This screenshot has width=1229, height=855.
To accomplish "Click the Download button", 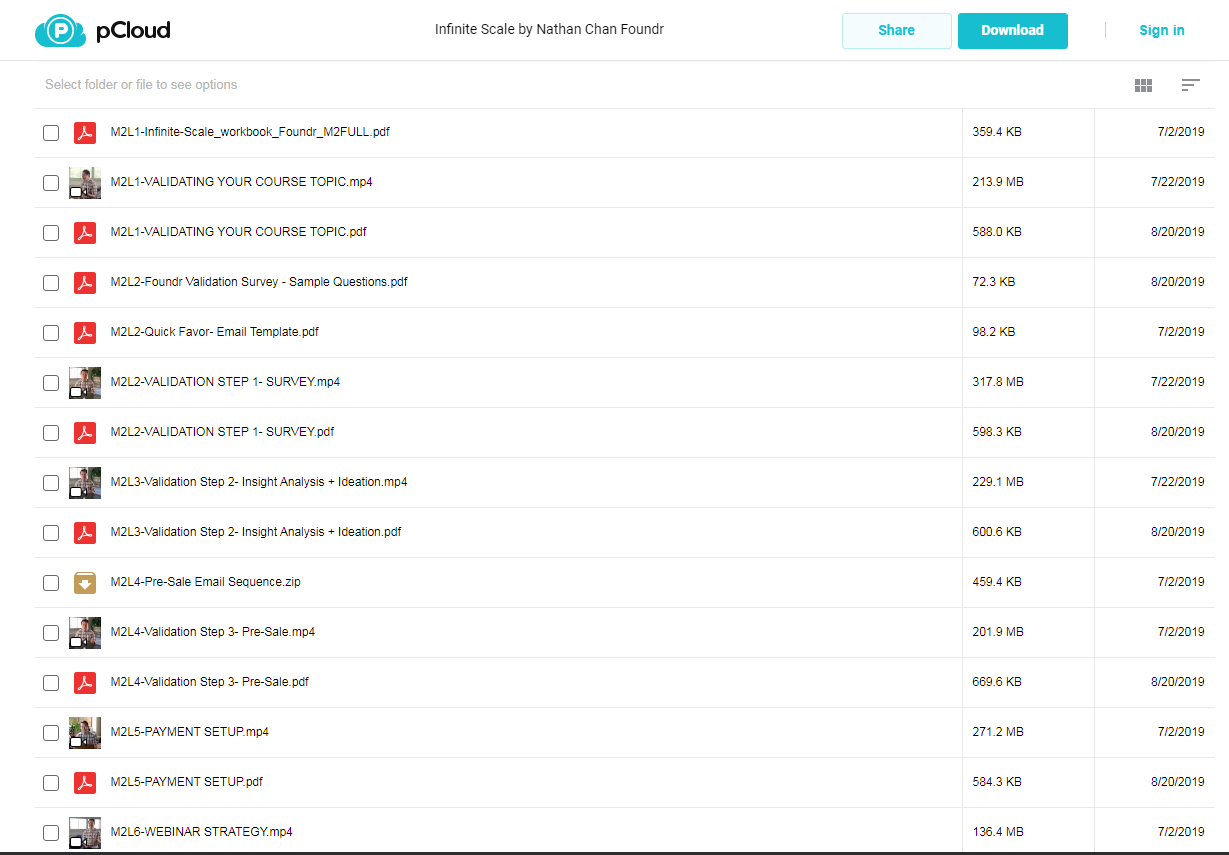I will [x=1012, y=31].
